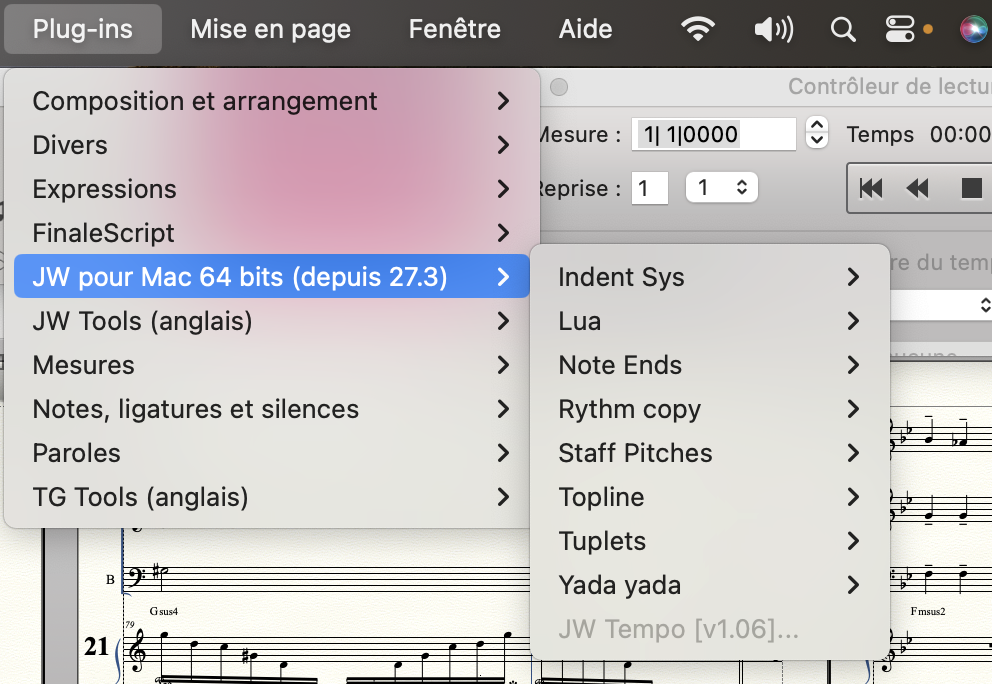The width and height of the screenshot is (992, 684).
Task: Open the Mise en page menu
Action: 270,29
